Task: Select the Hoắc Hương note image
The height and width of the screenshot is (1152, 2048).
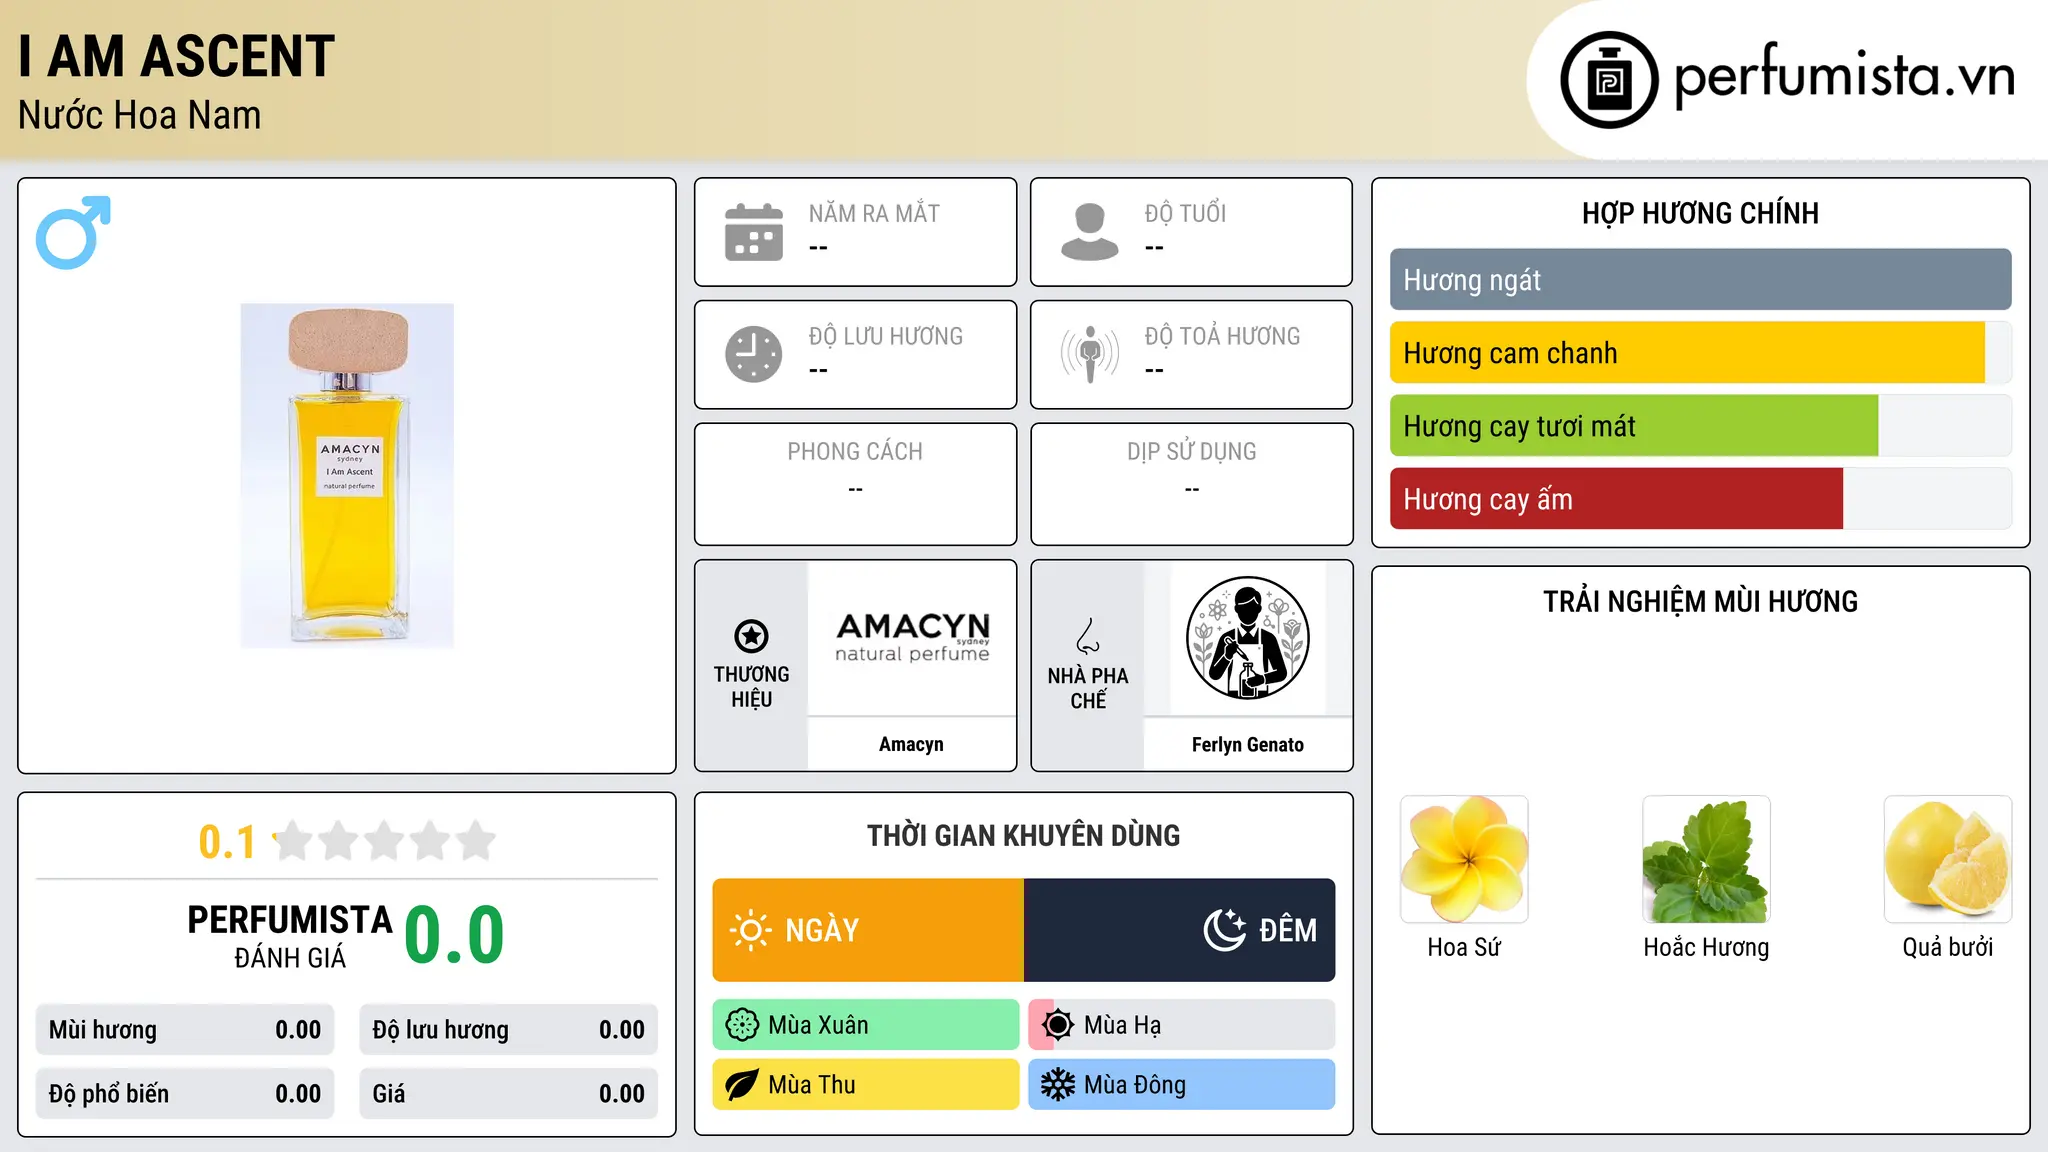Action: click(x=1706, y=859)
